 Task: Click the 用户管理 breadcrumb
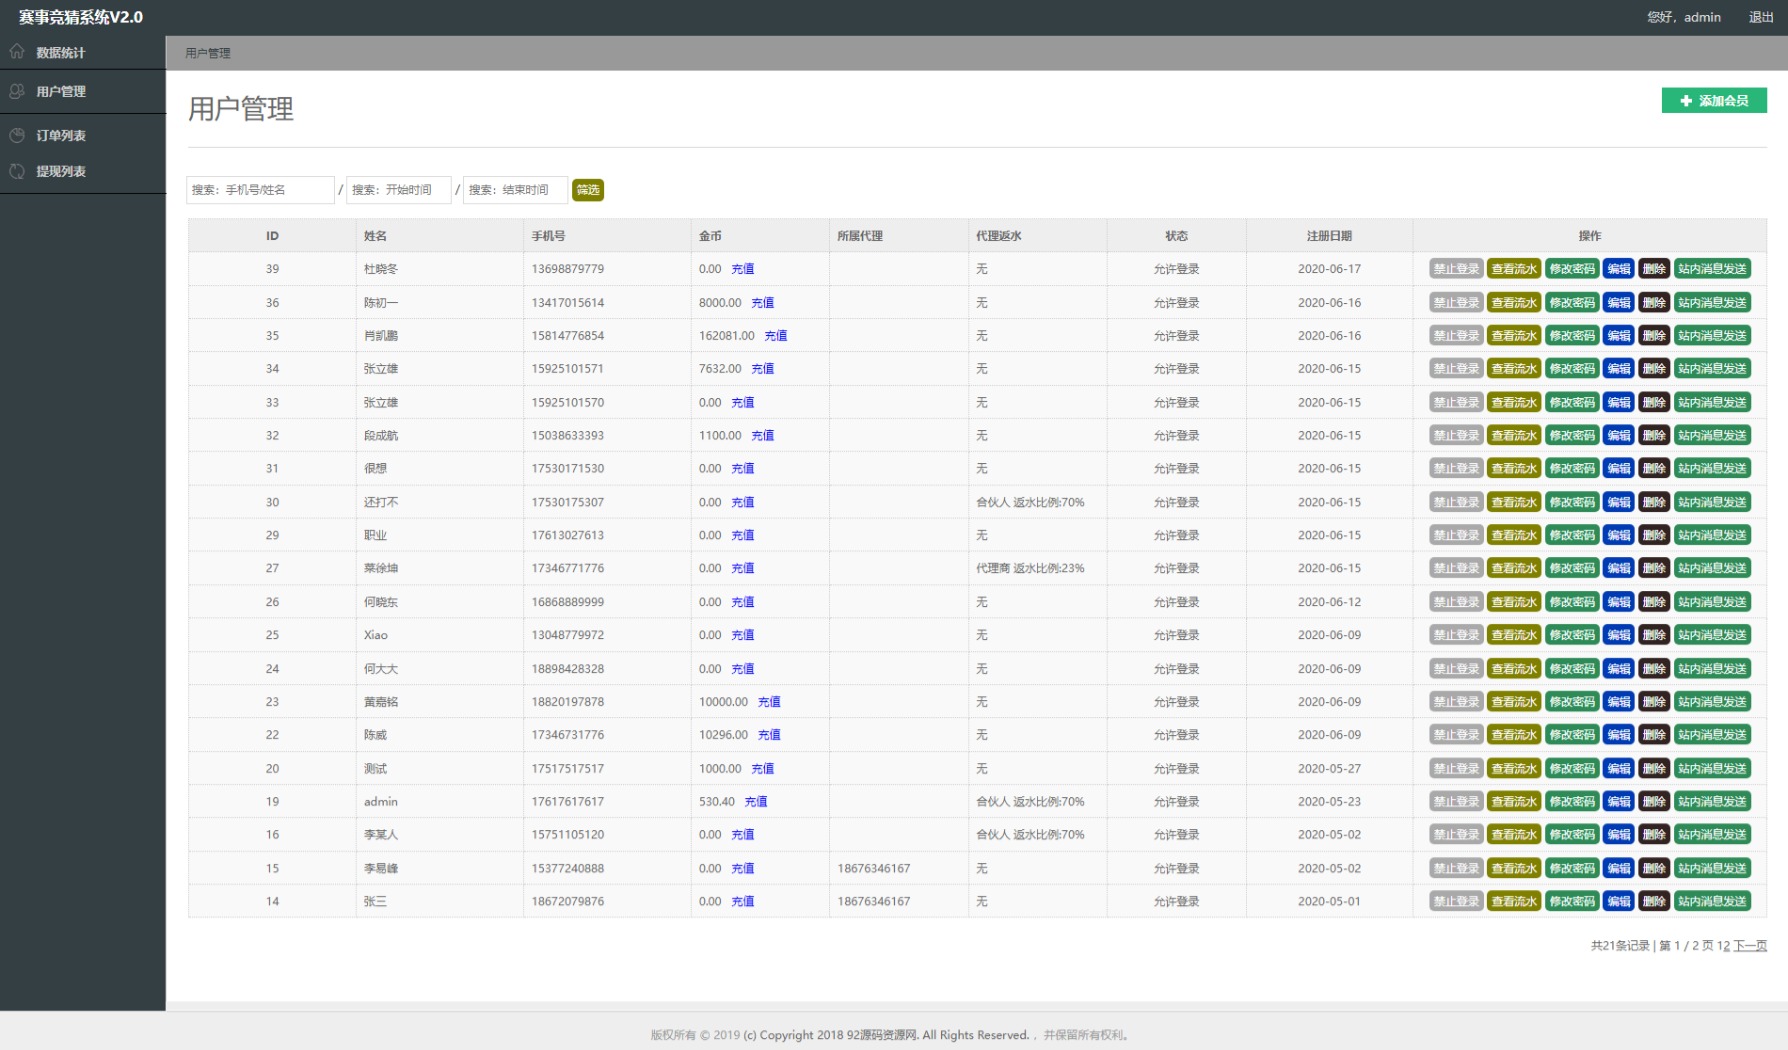208,54
